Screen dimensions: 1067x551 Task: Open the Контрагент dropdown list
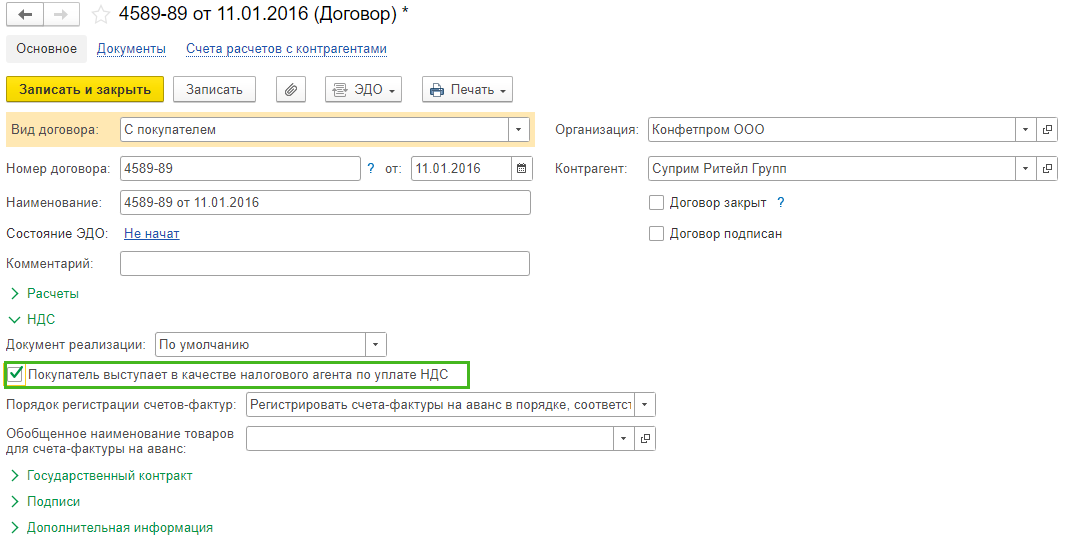[x=1025, y=169]
